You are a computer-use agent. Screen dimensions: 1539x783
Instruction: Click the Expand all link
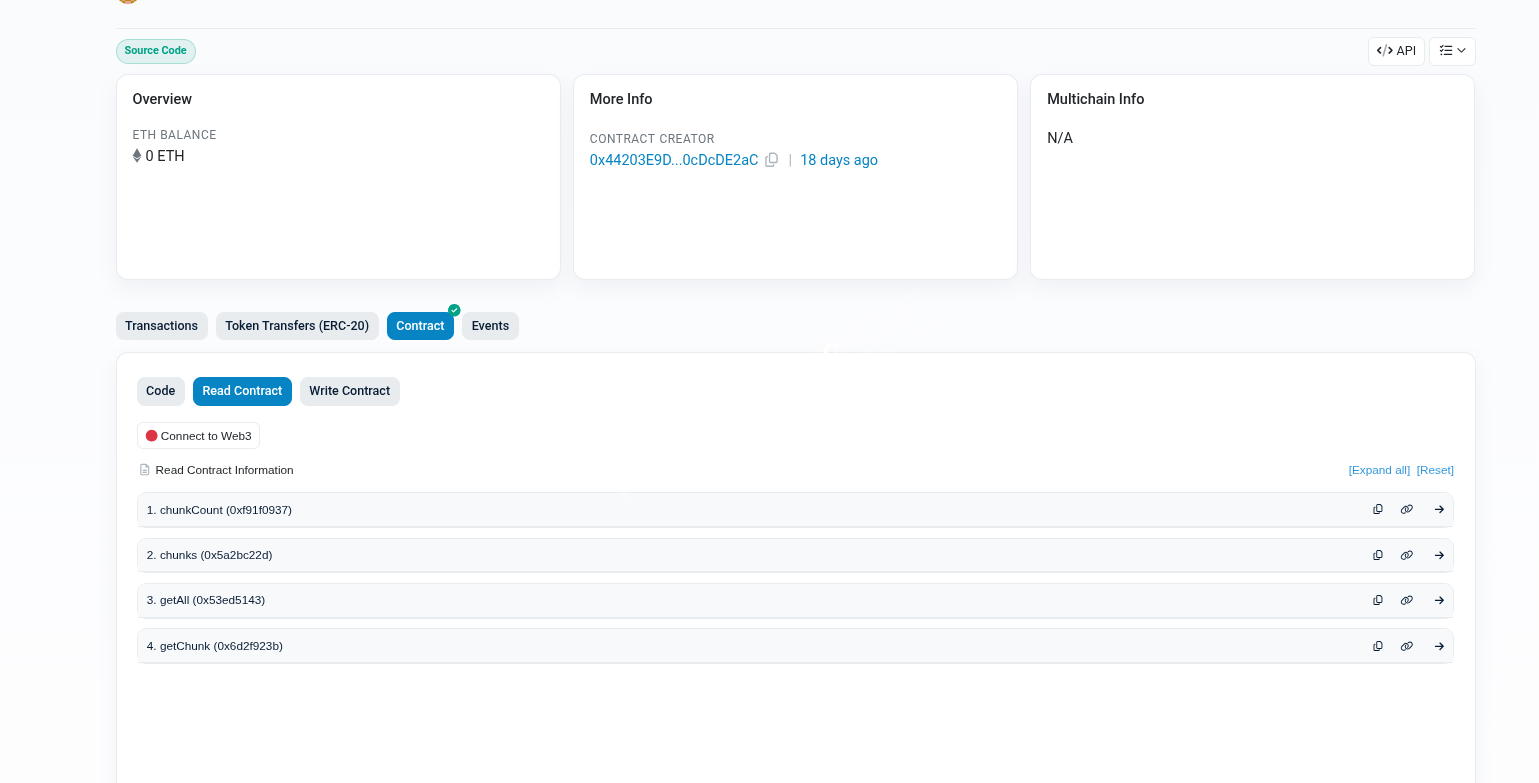point(1379,470)
